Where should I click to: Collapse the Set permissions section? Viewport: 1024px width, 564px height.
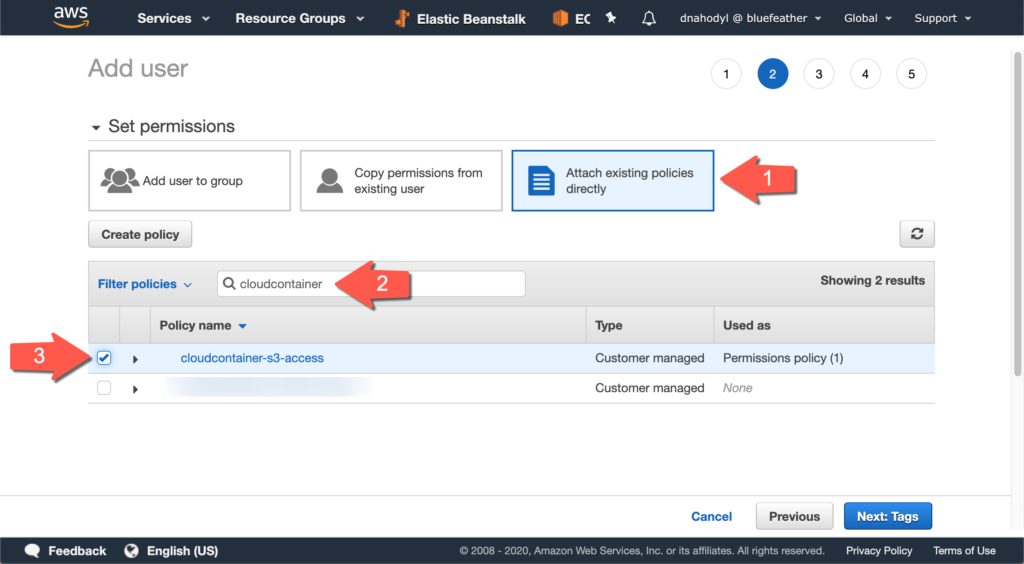click(x=96, y=128)
